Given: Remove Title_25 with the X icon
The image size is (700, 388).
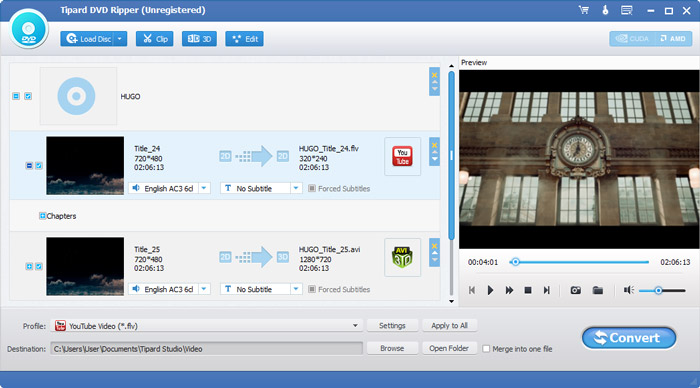Looking at the screenshot, I should (434, 246).
